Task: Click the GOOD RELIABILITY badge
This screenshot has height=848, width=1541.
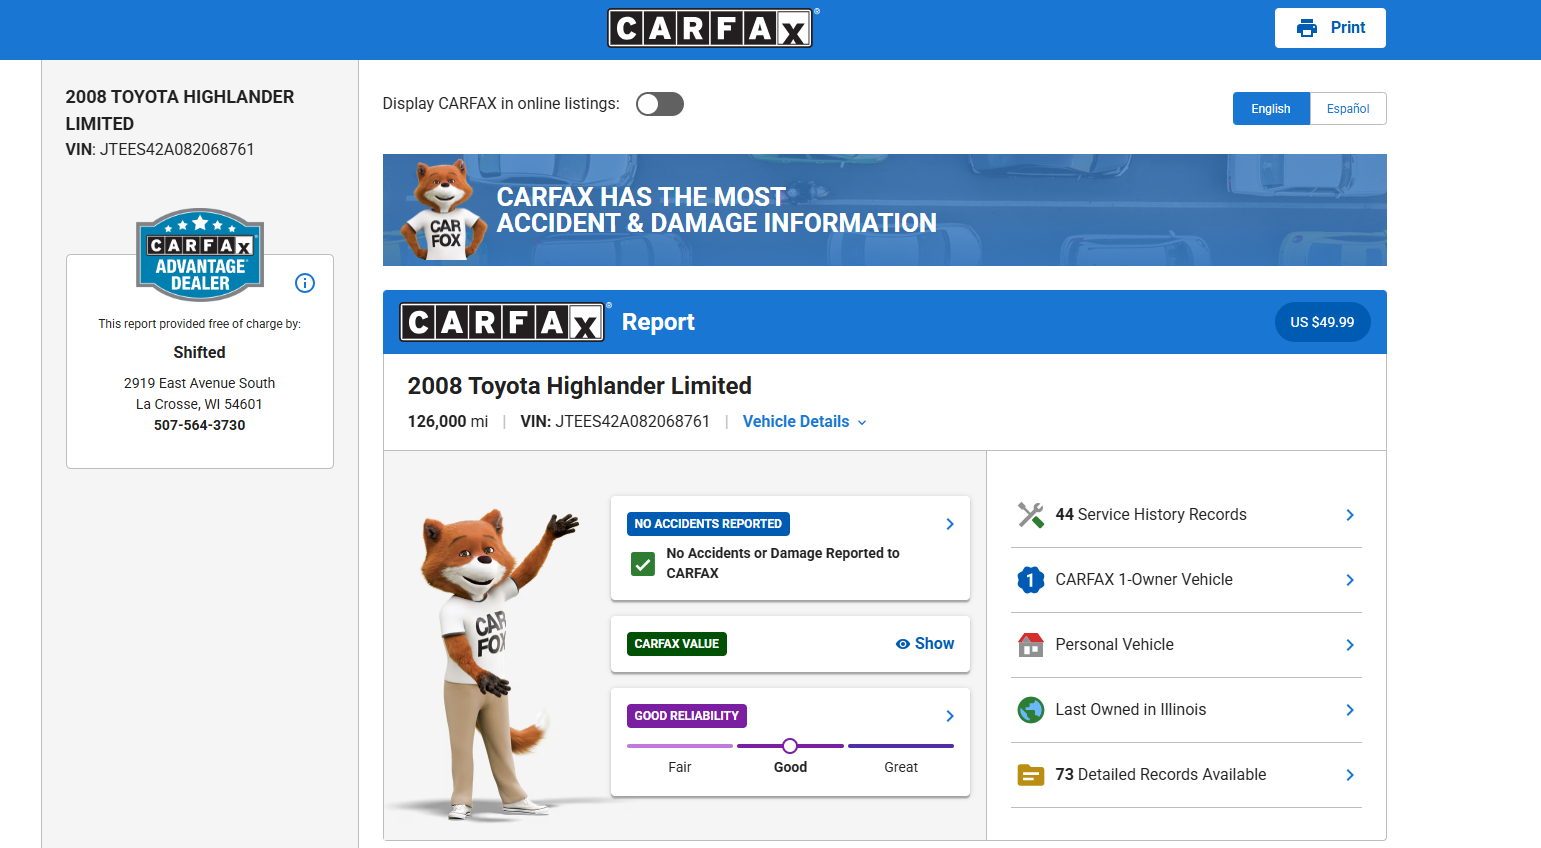Action: [x=687, y=716]
